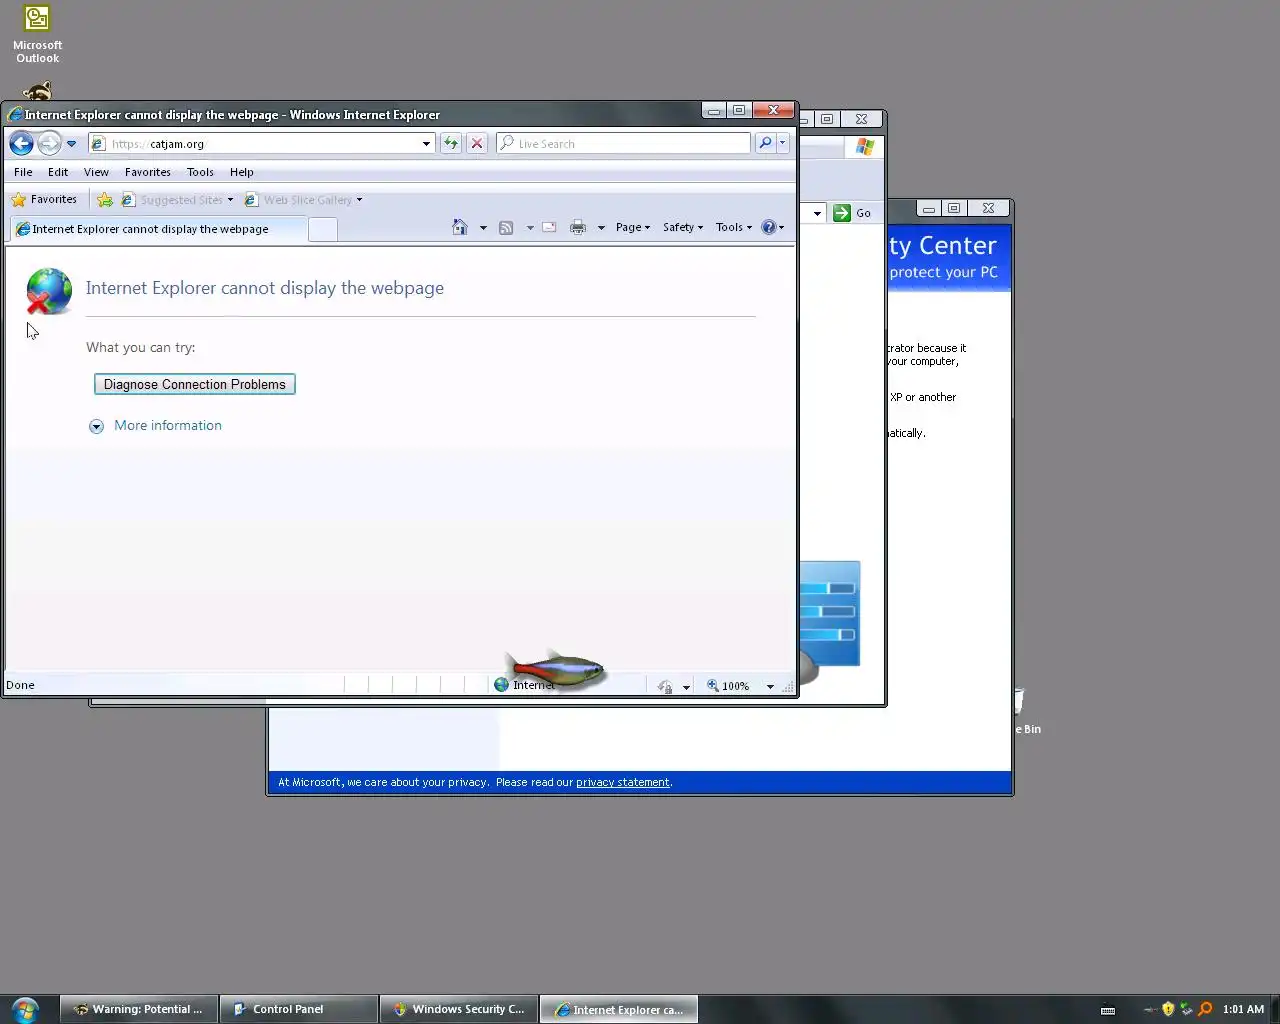Click the Internet Explorer taskbar item
Viewport: 1280px width, 1024px height.
619,1009
